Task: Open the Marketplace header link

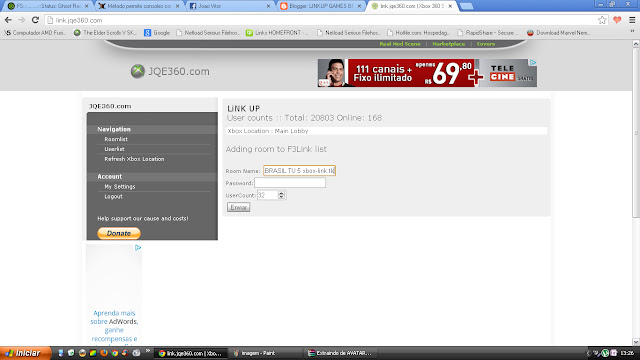Action: coord(449,44)
